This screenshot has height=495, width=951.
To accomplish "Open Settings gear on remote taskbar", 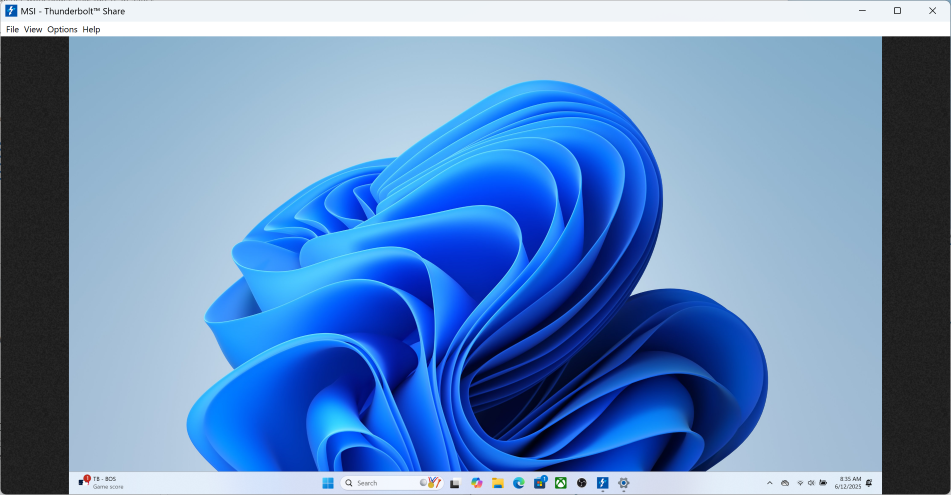I will pos(623,483).
